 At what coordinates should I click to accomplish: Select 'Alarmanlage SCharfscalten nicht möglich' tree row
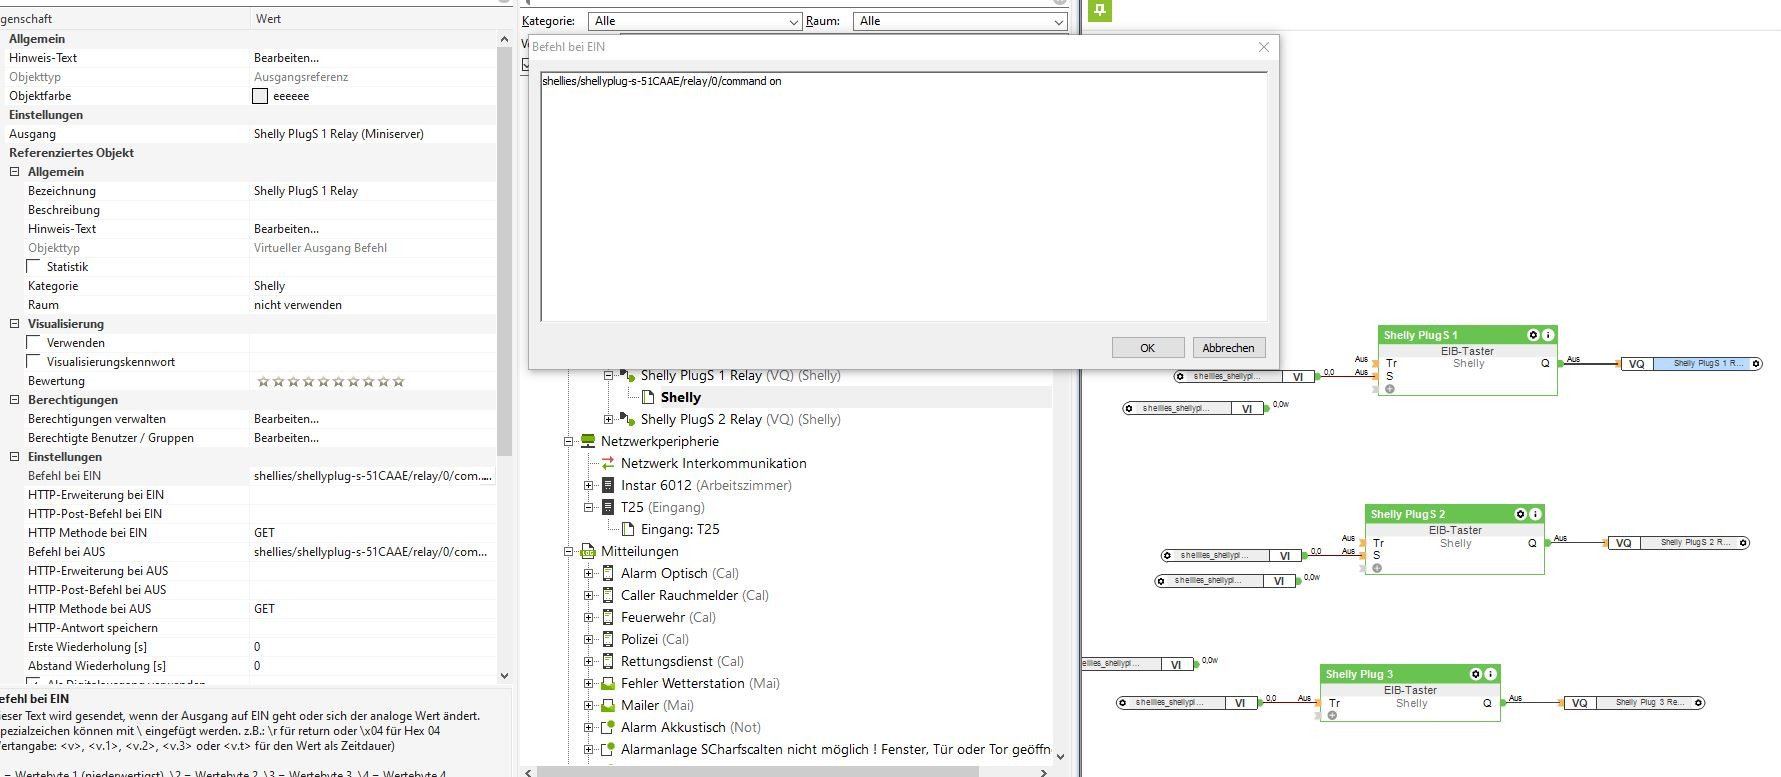point(835,749)
